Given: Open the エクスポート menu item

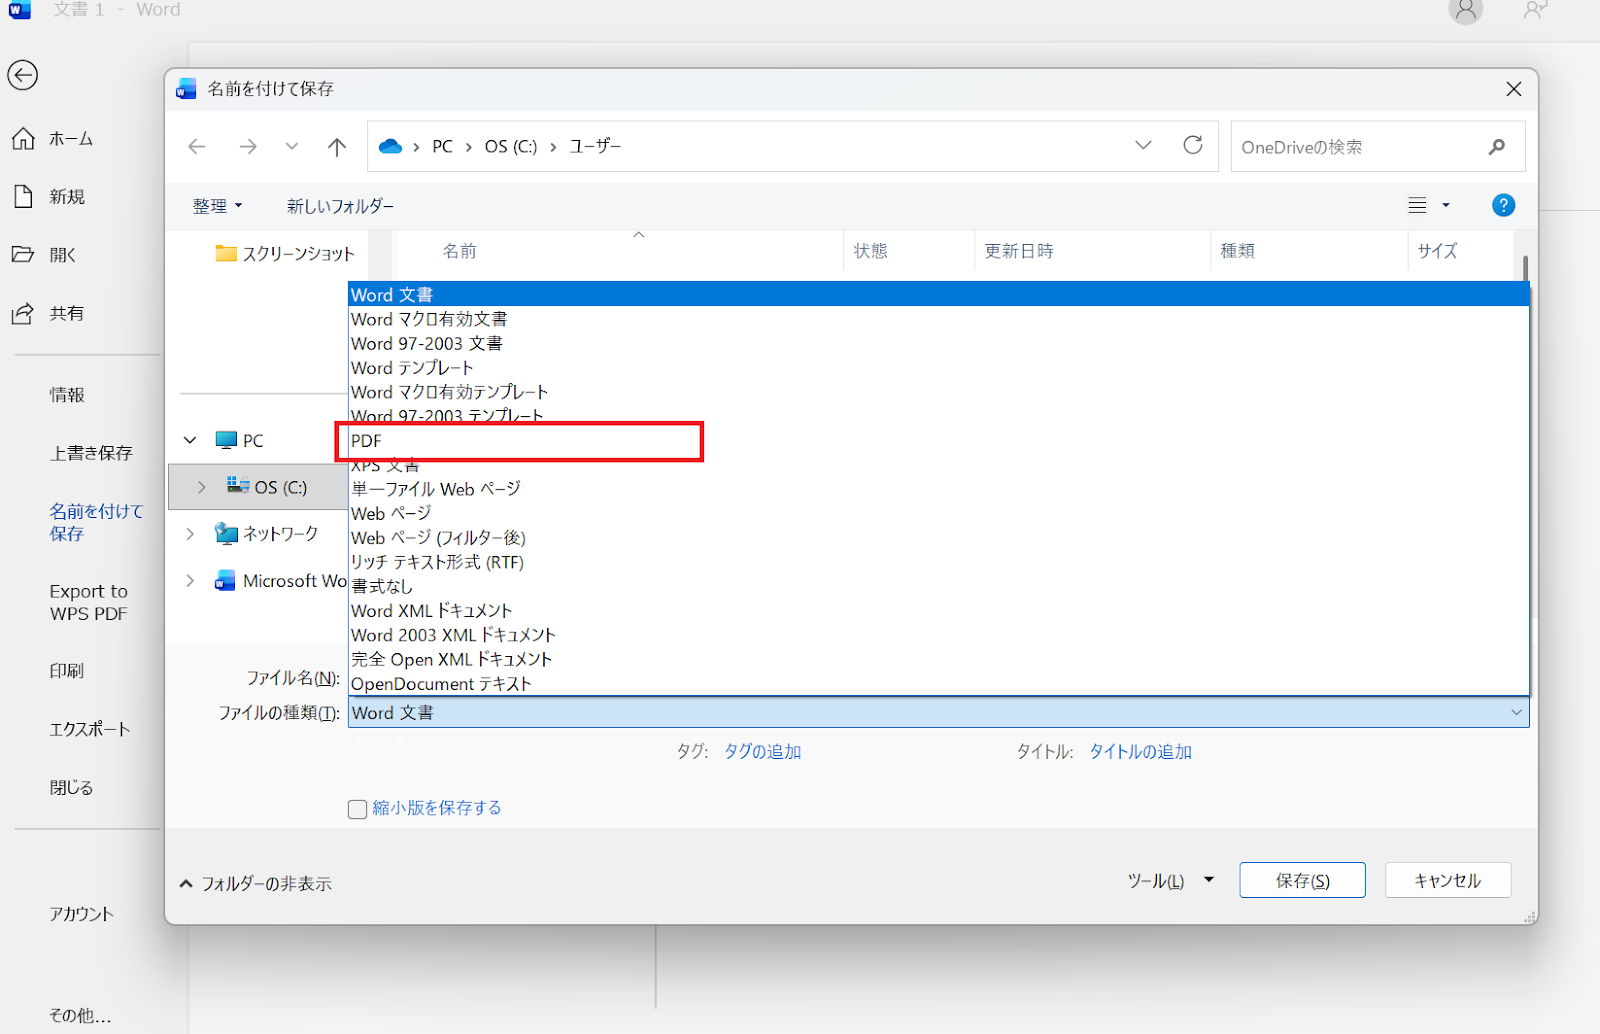Looking at the screenshot, I should [90, 728].
